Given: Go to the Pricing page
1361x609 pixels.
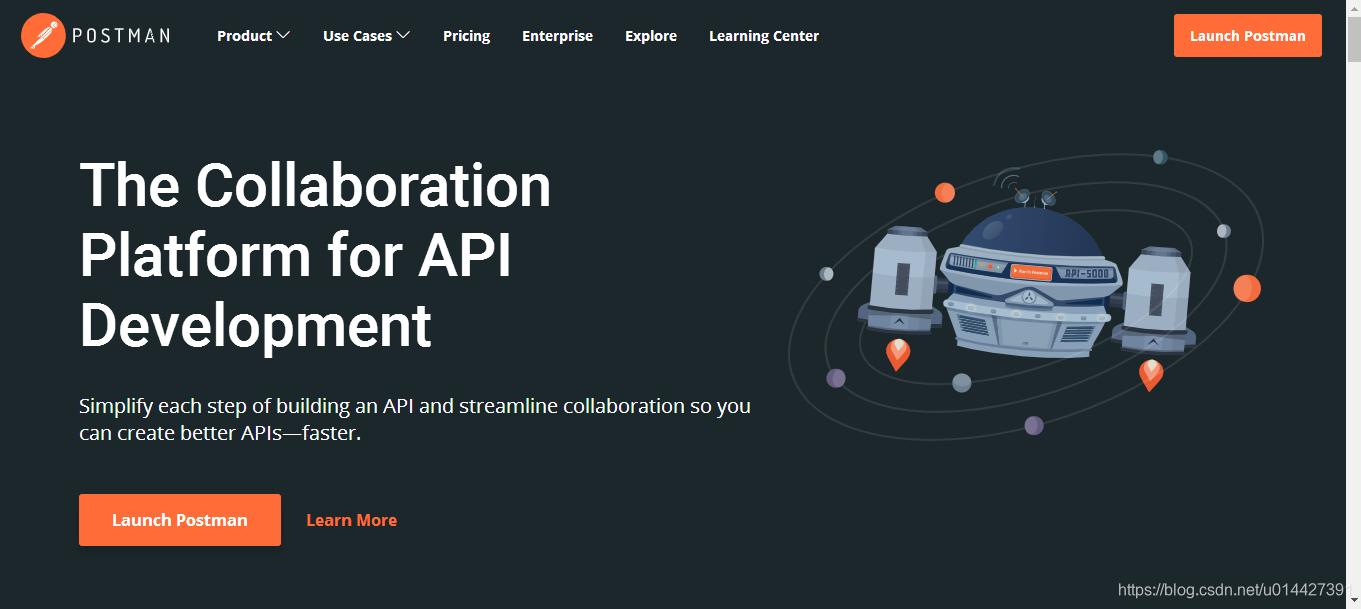Looking at the screenshot, I should pyautogui.click(x=467, y=36).
